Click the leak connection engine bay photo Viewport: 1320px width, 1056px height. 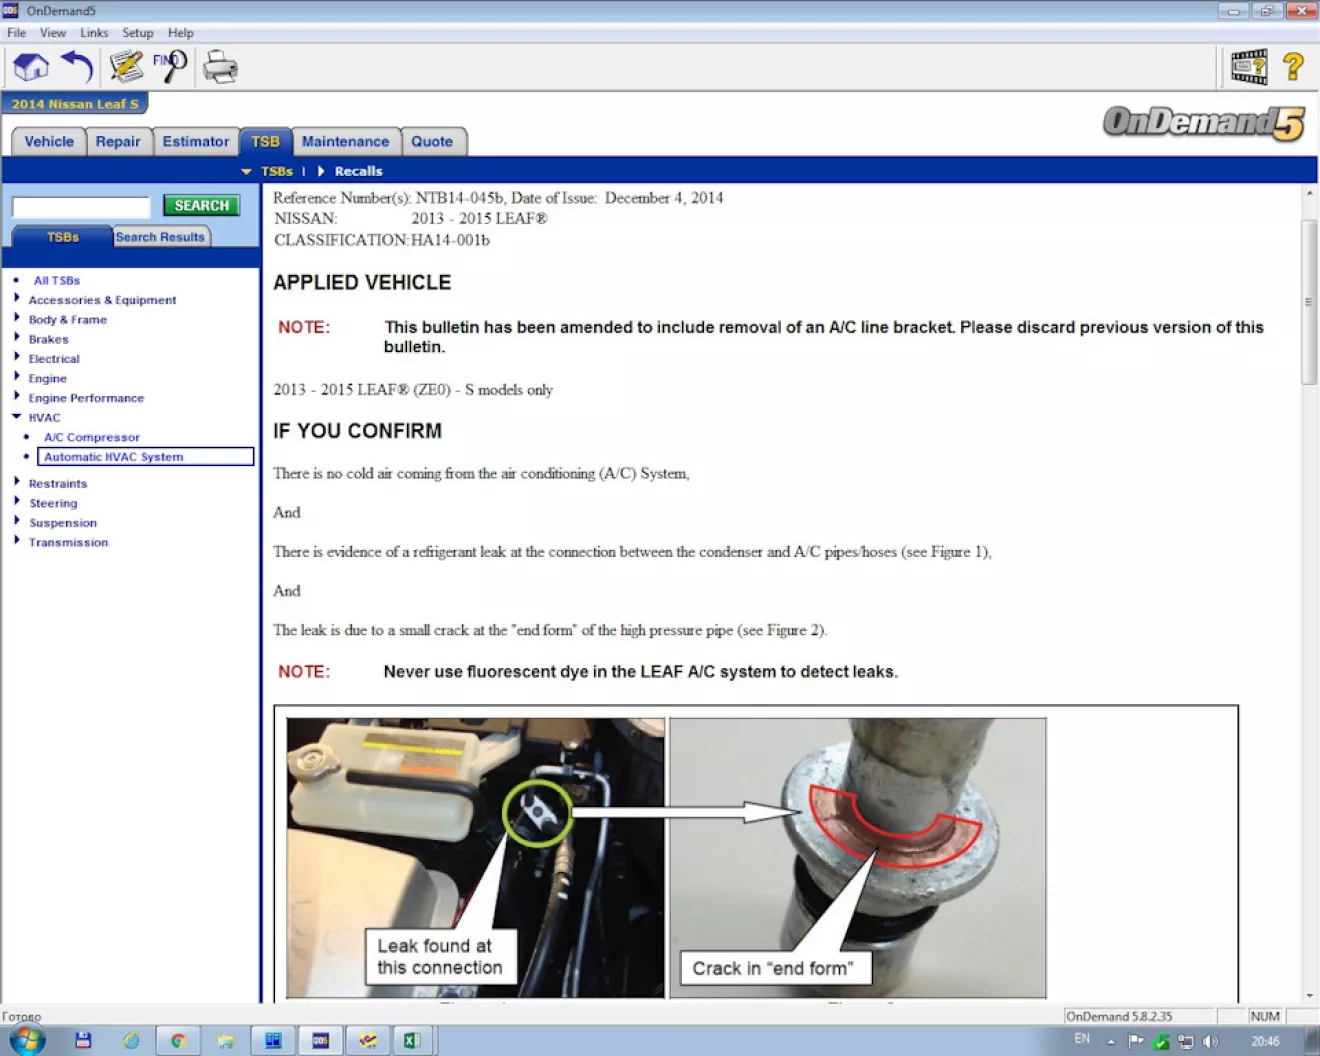click(x=475, y=858)
